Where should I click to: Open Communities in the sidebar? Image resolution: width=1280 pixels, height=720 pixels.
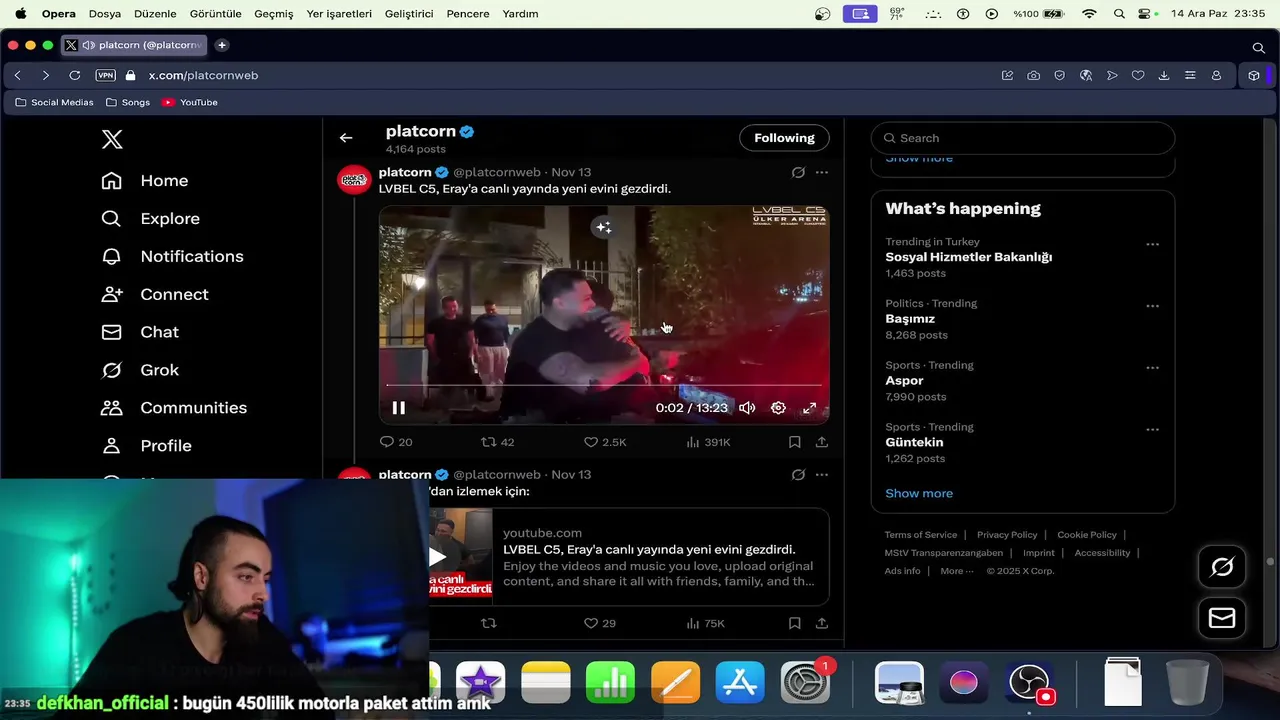(x=174, y=408)
